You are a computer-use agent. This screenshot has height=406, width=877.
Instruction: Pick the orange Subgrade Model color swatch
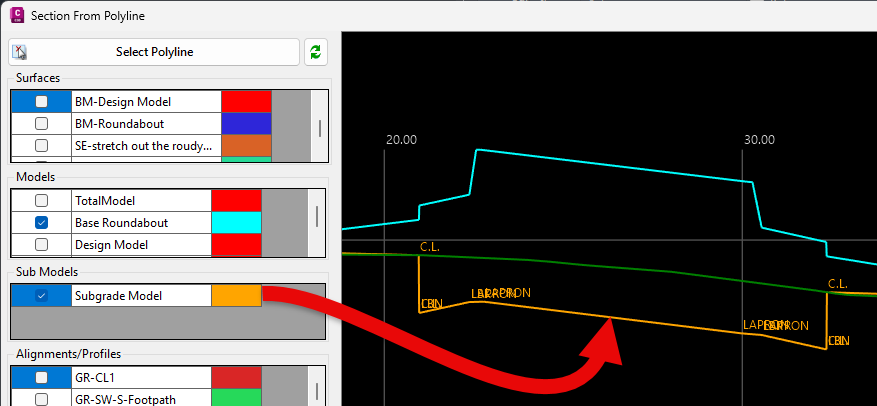point(236,295)
